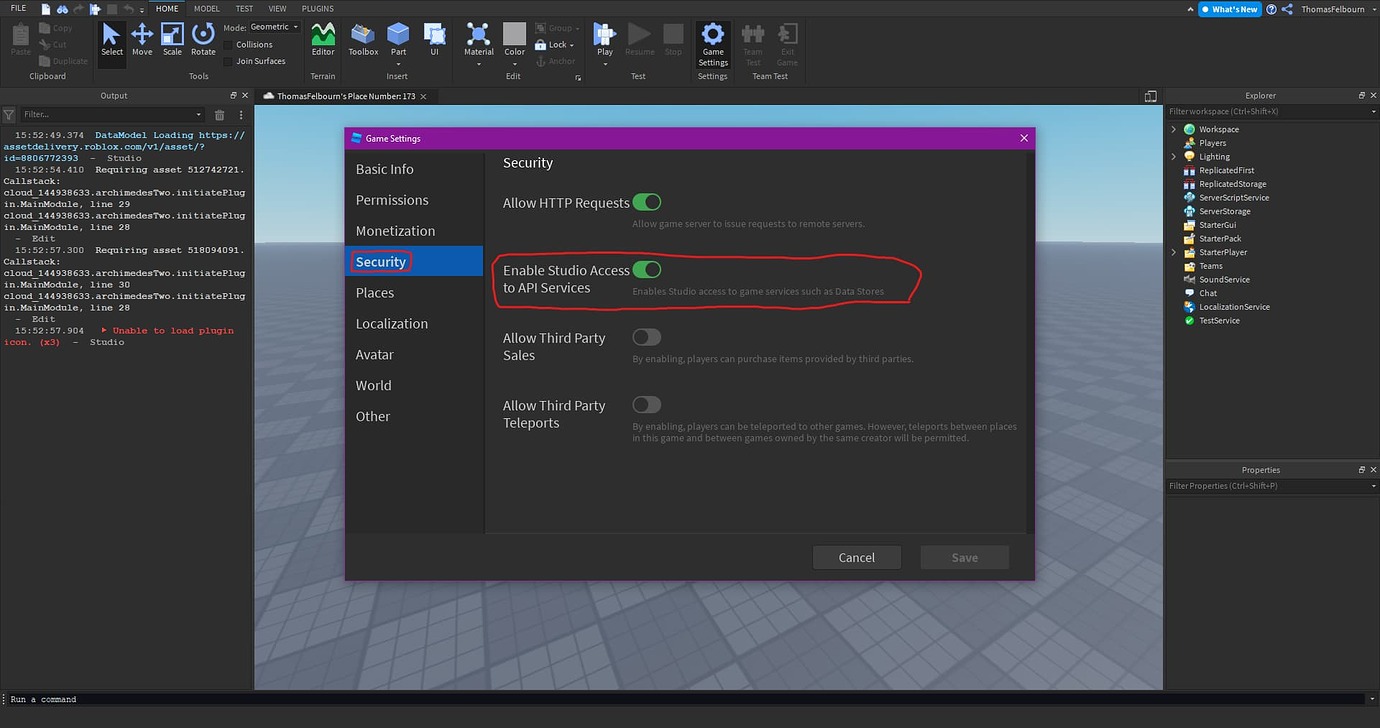Image resolution: width=1380 pixels, height=728 pixels.
Task: Click the Material icon
Action: click(479, 35)
